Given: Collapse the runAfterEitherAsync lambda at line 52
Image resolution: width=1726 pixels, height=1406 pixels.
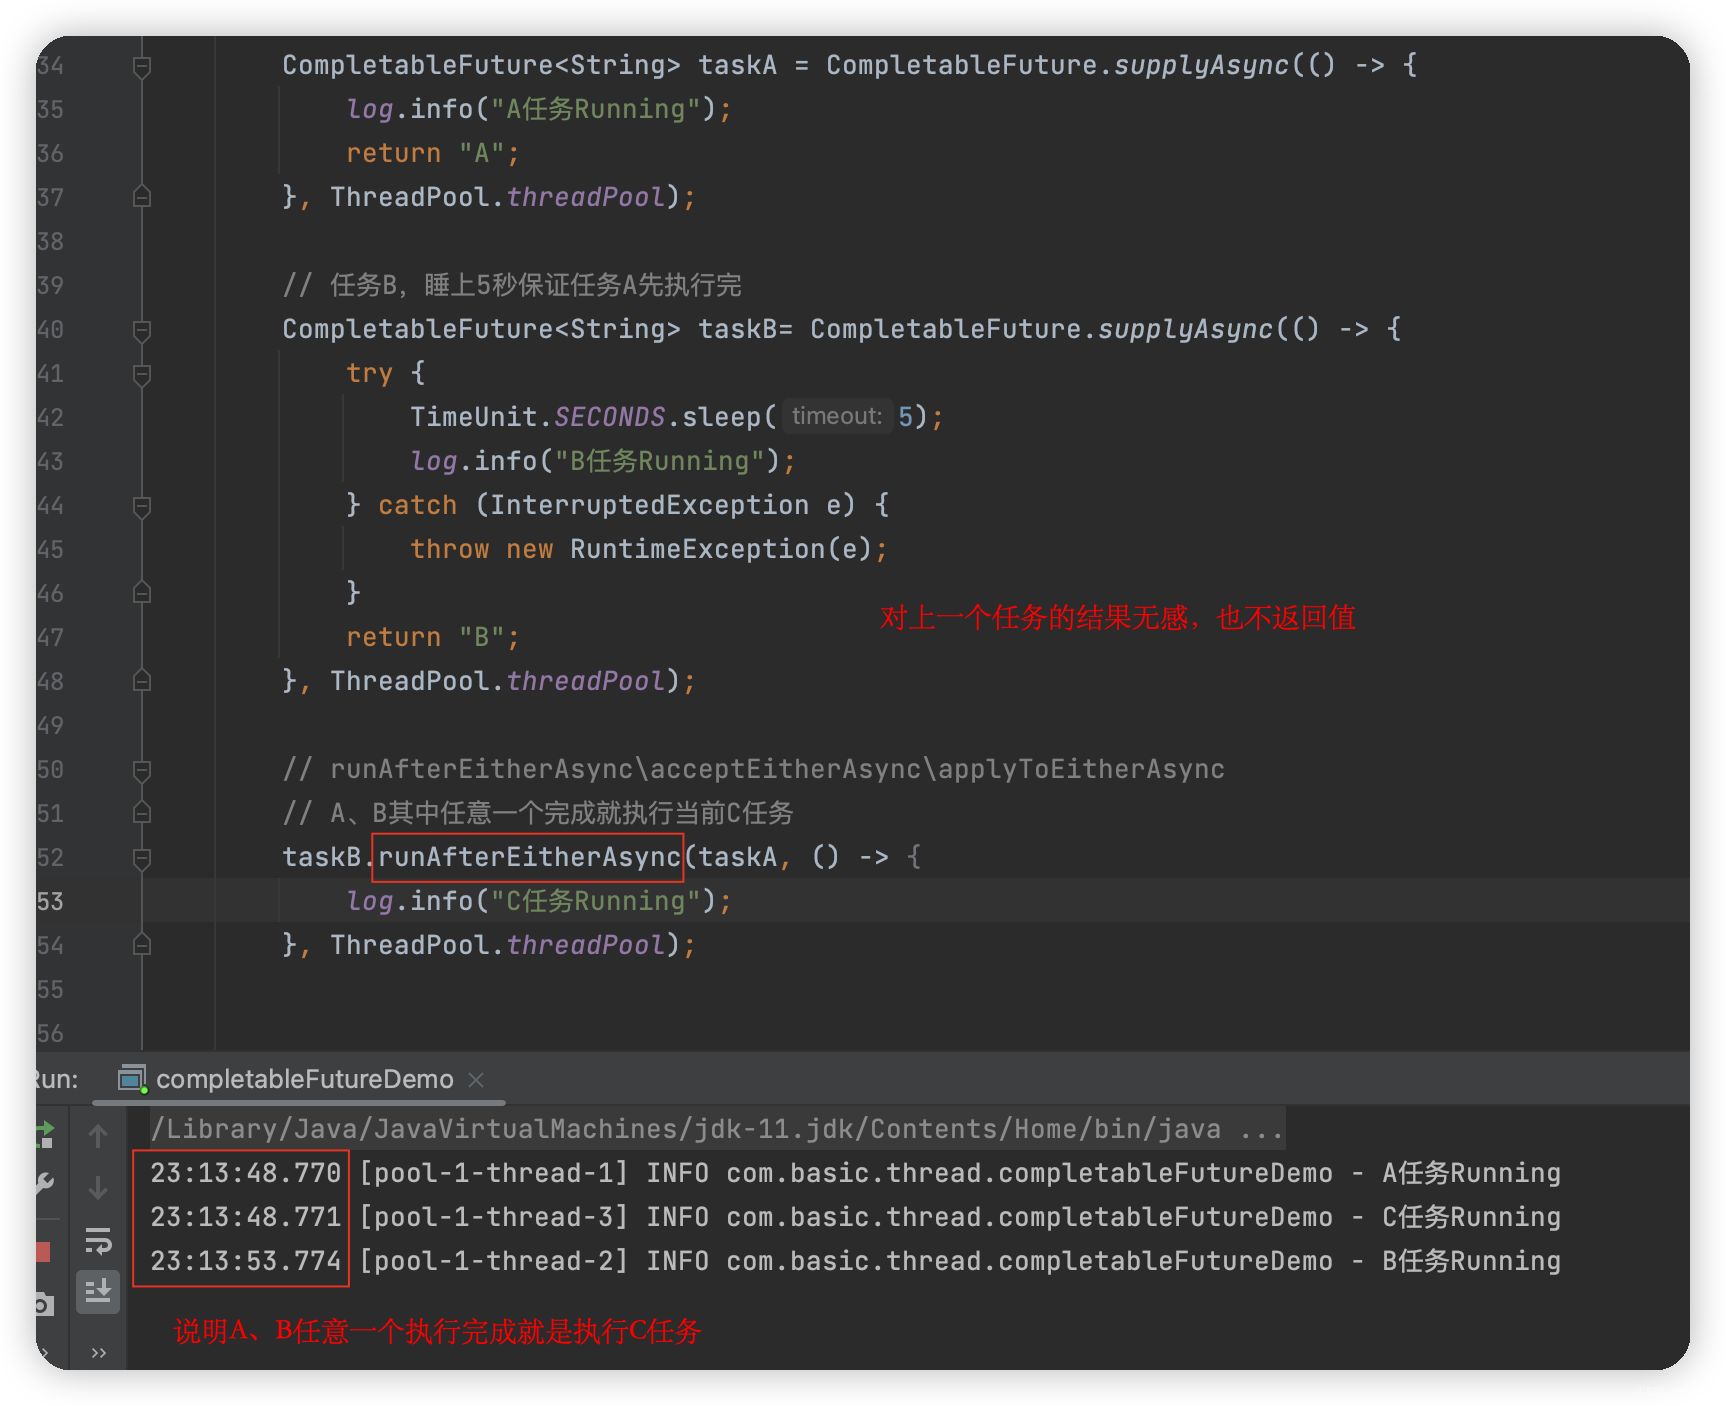Looking at the screenshot, I should pos(142,858).
